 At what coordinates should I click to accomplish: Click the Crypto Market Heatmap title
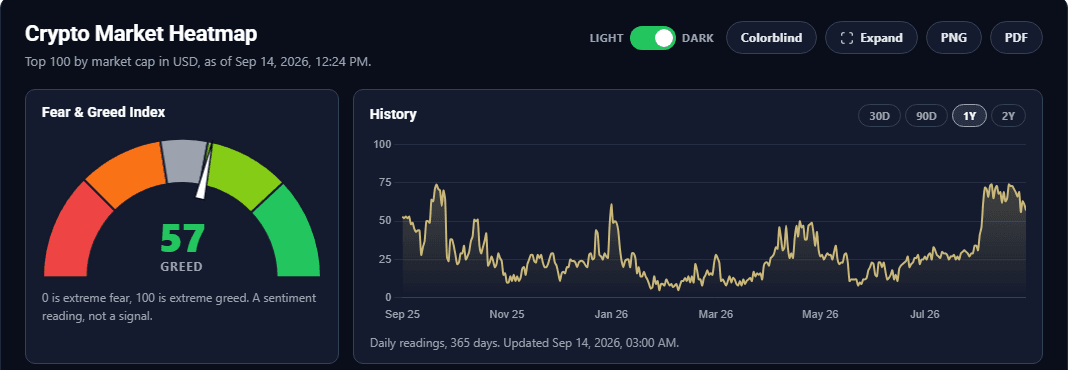[141, 33]
